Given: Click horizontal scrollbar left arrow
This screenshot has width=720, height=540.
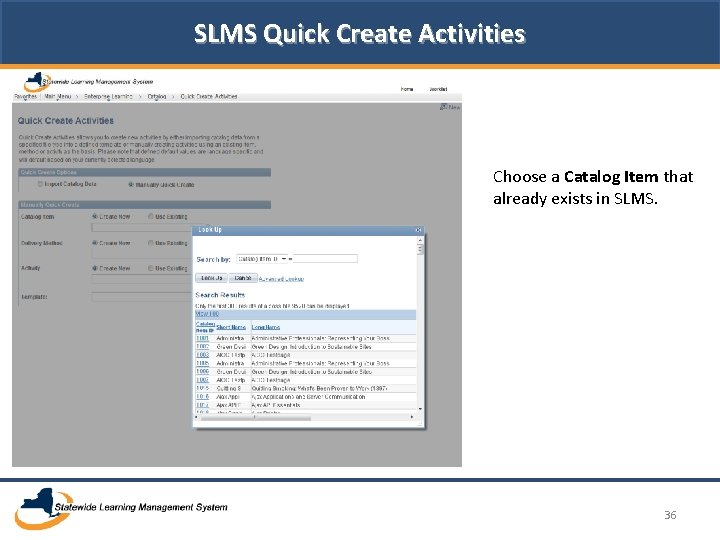Looking at the screenshot, I should point(197,417).
